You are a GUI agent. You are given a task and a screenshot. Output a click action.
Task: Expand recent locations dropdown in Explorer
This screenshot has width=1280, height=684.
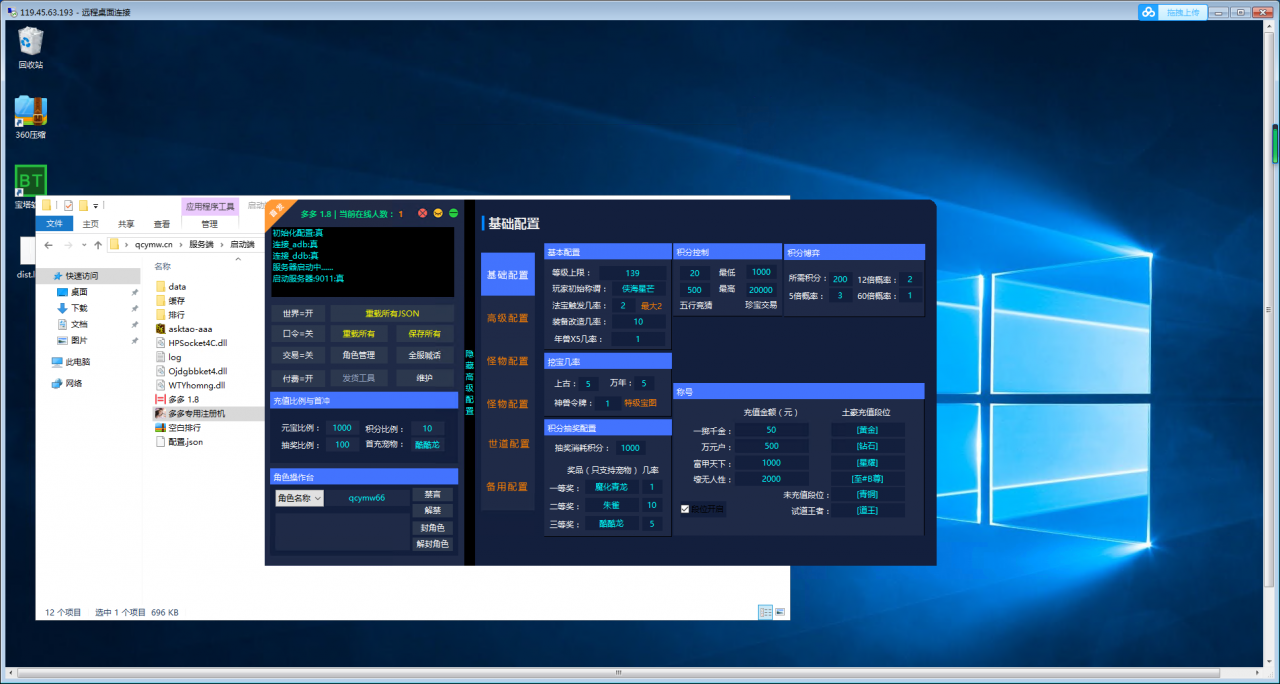[x=84, y=245]
